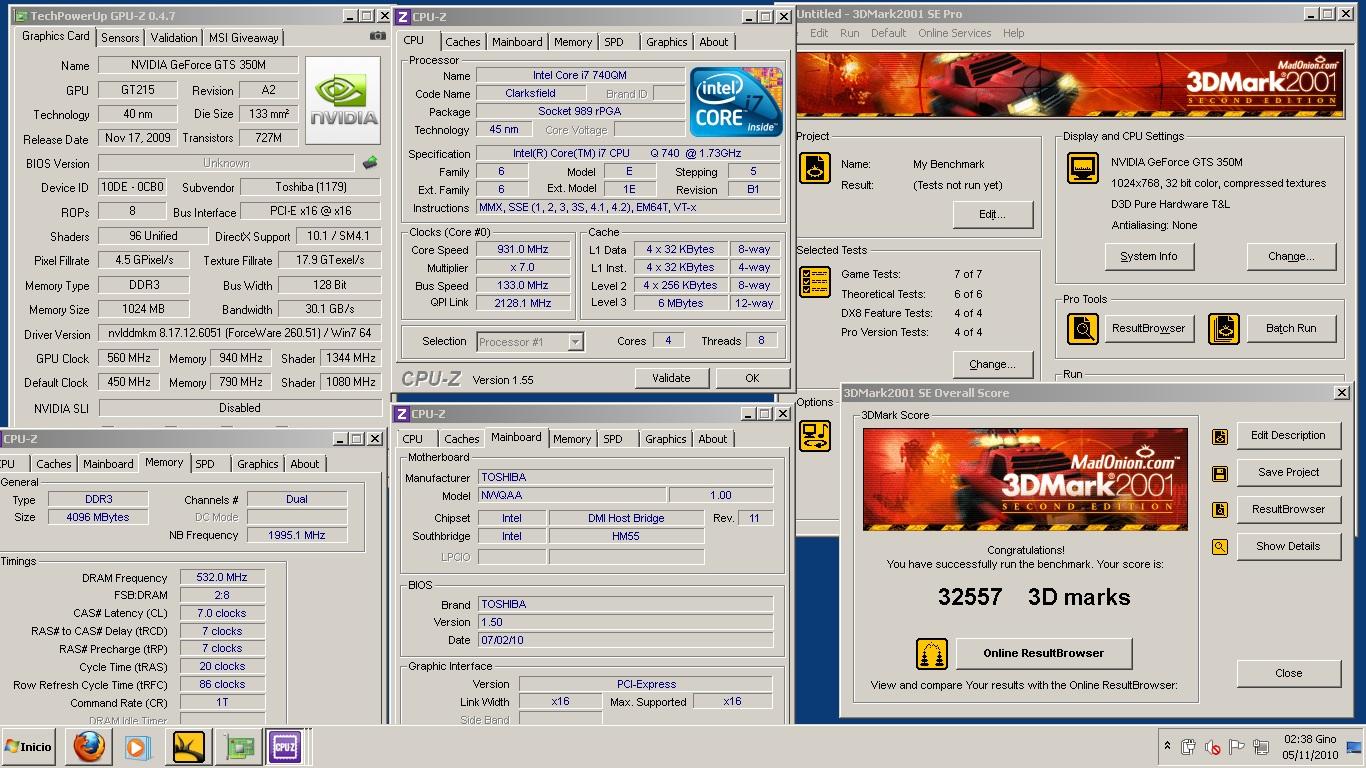The height and width of the screenshot is (768, 1366).
Task: Click the Intel Core i7 logo in CPU-Z
Action: pos(736,101)
